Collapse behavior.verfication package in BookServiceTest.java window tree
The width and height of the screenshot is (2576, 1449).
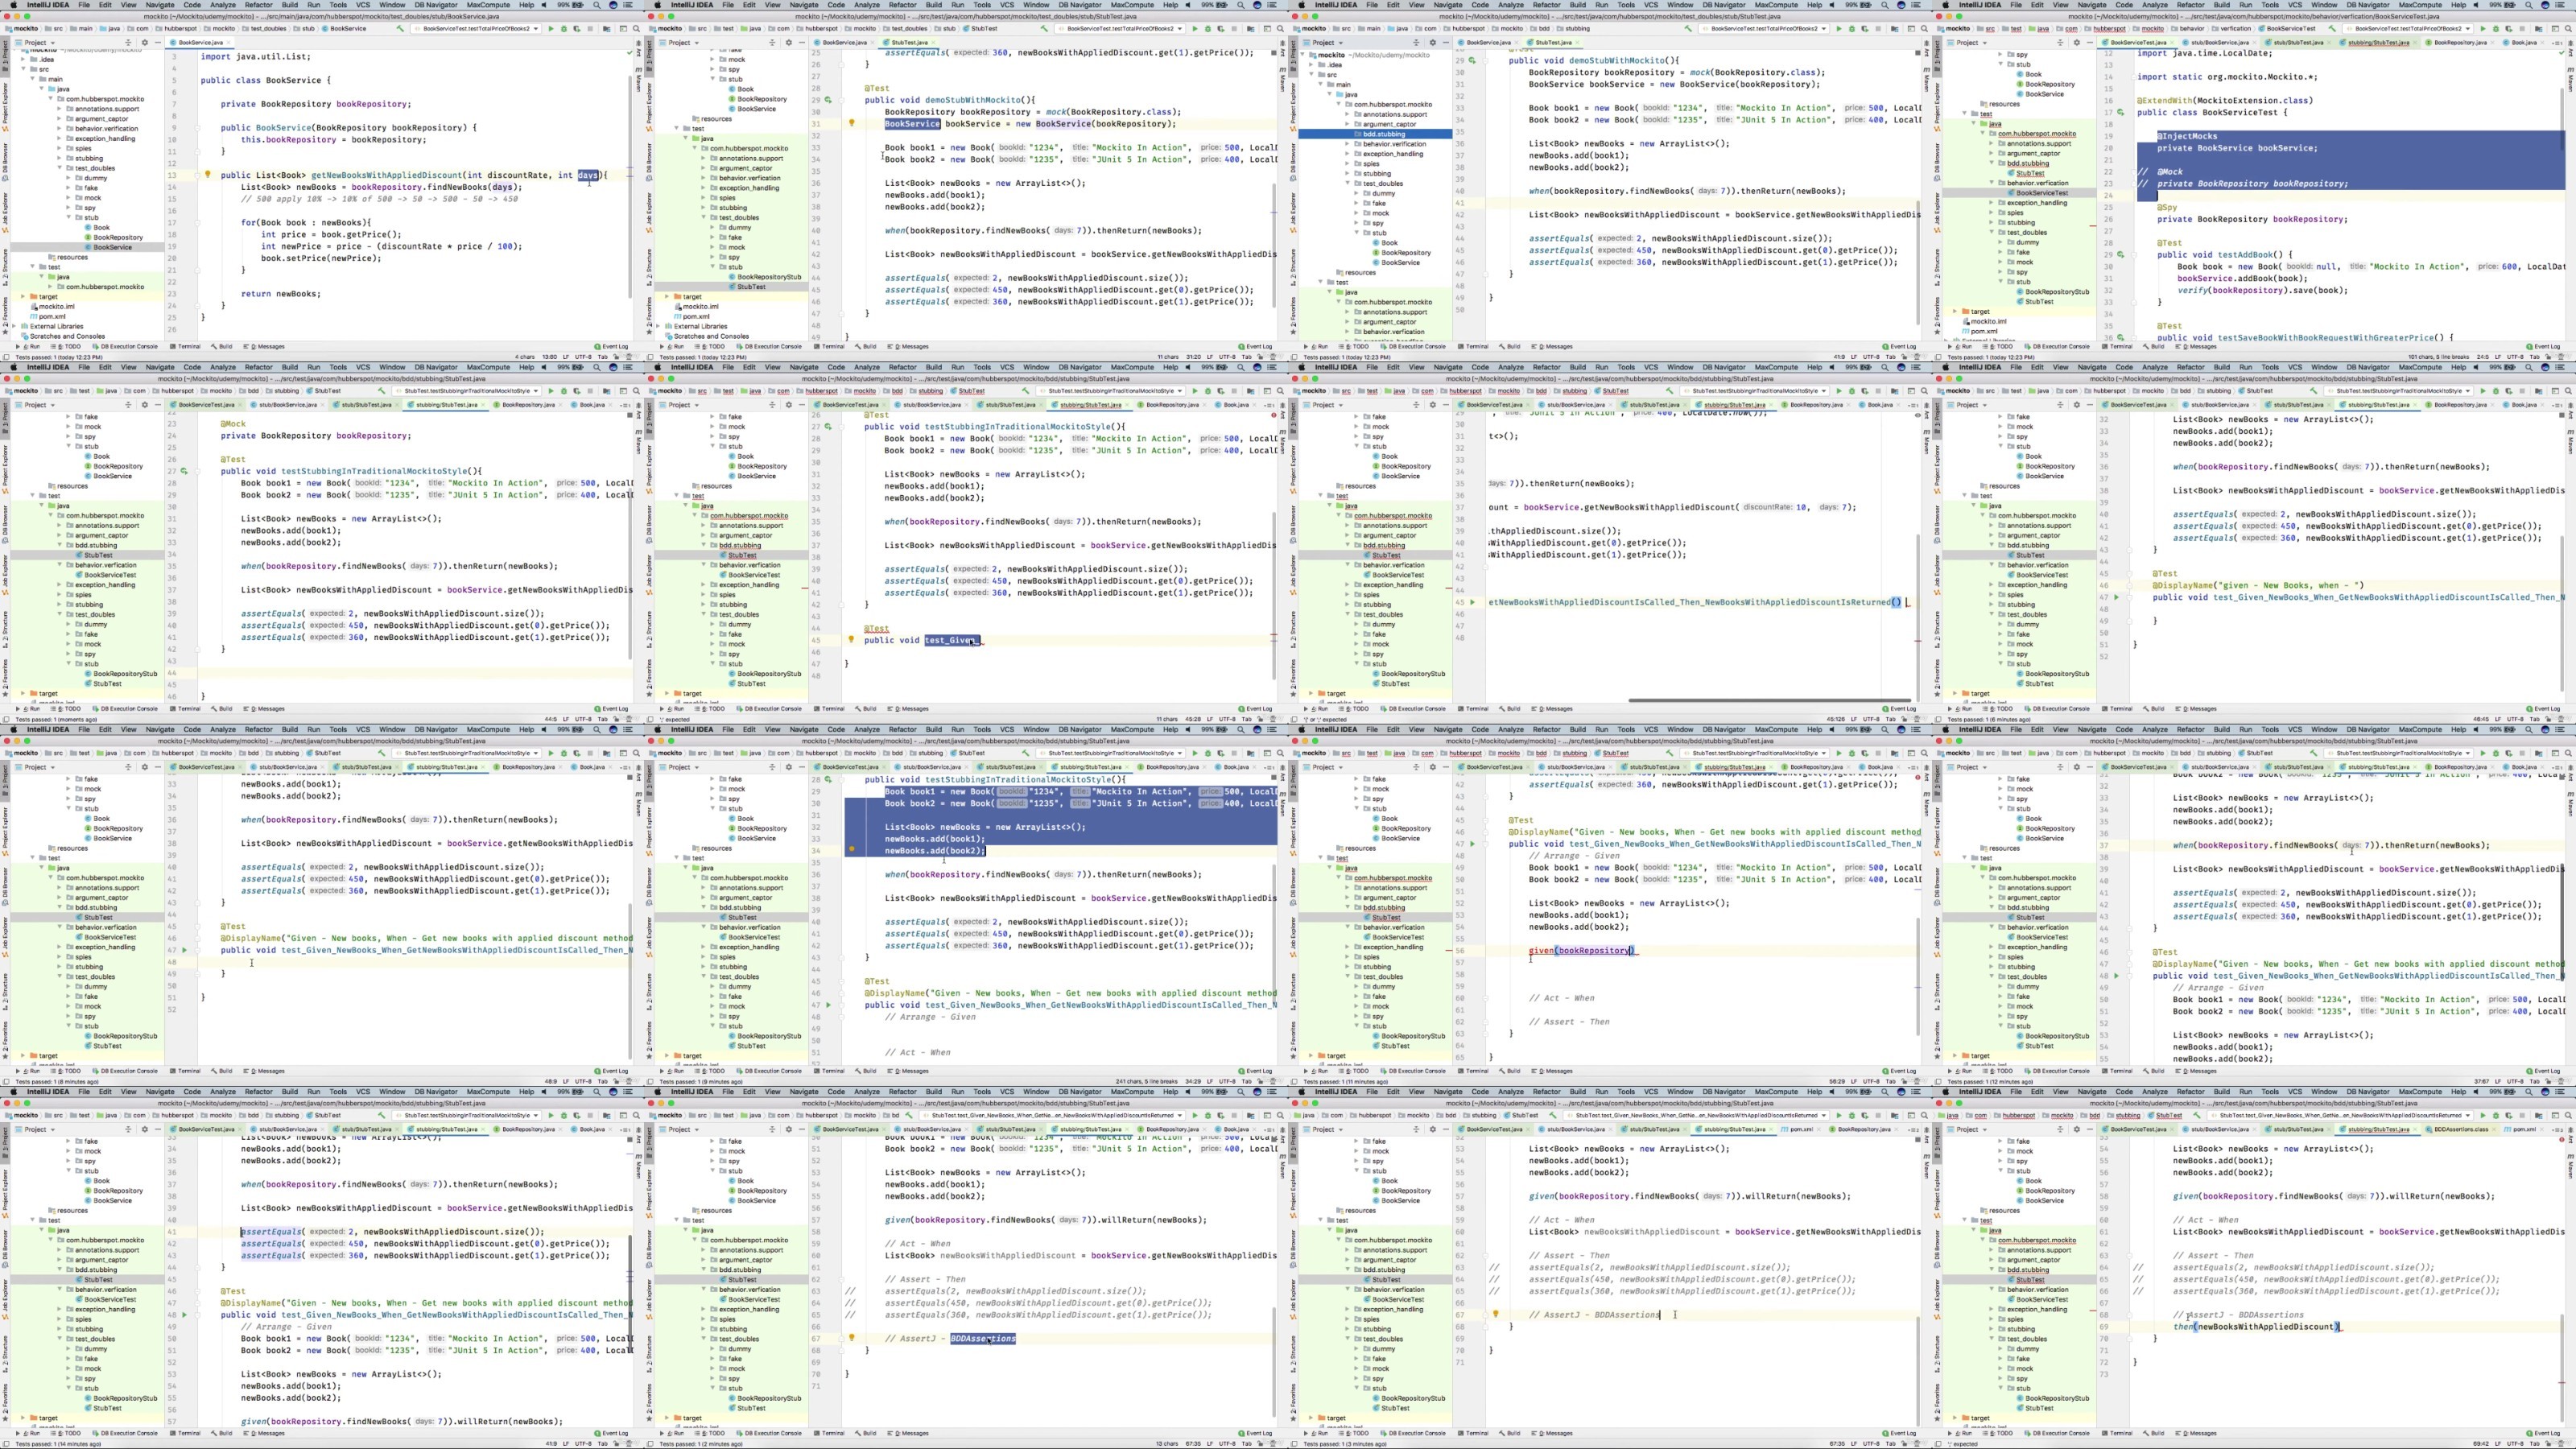click(x=1991, y=183)
